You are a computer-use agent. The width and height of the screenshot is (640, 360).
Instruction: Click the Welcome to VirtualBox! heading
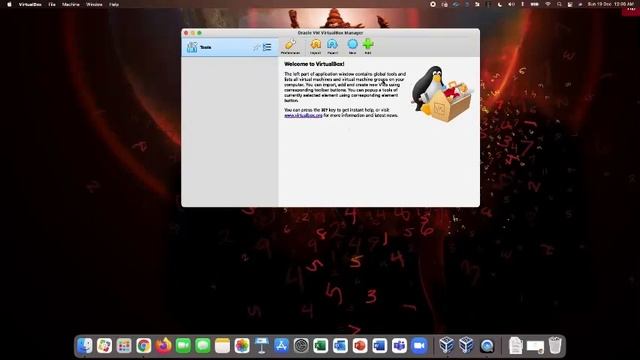[x=314, y=64]
